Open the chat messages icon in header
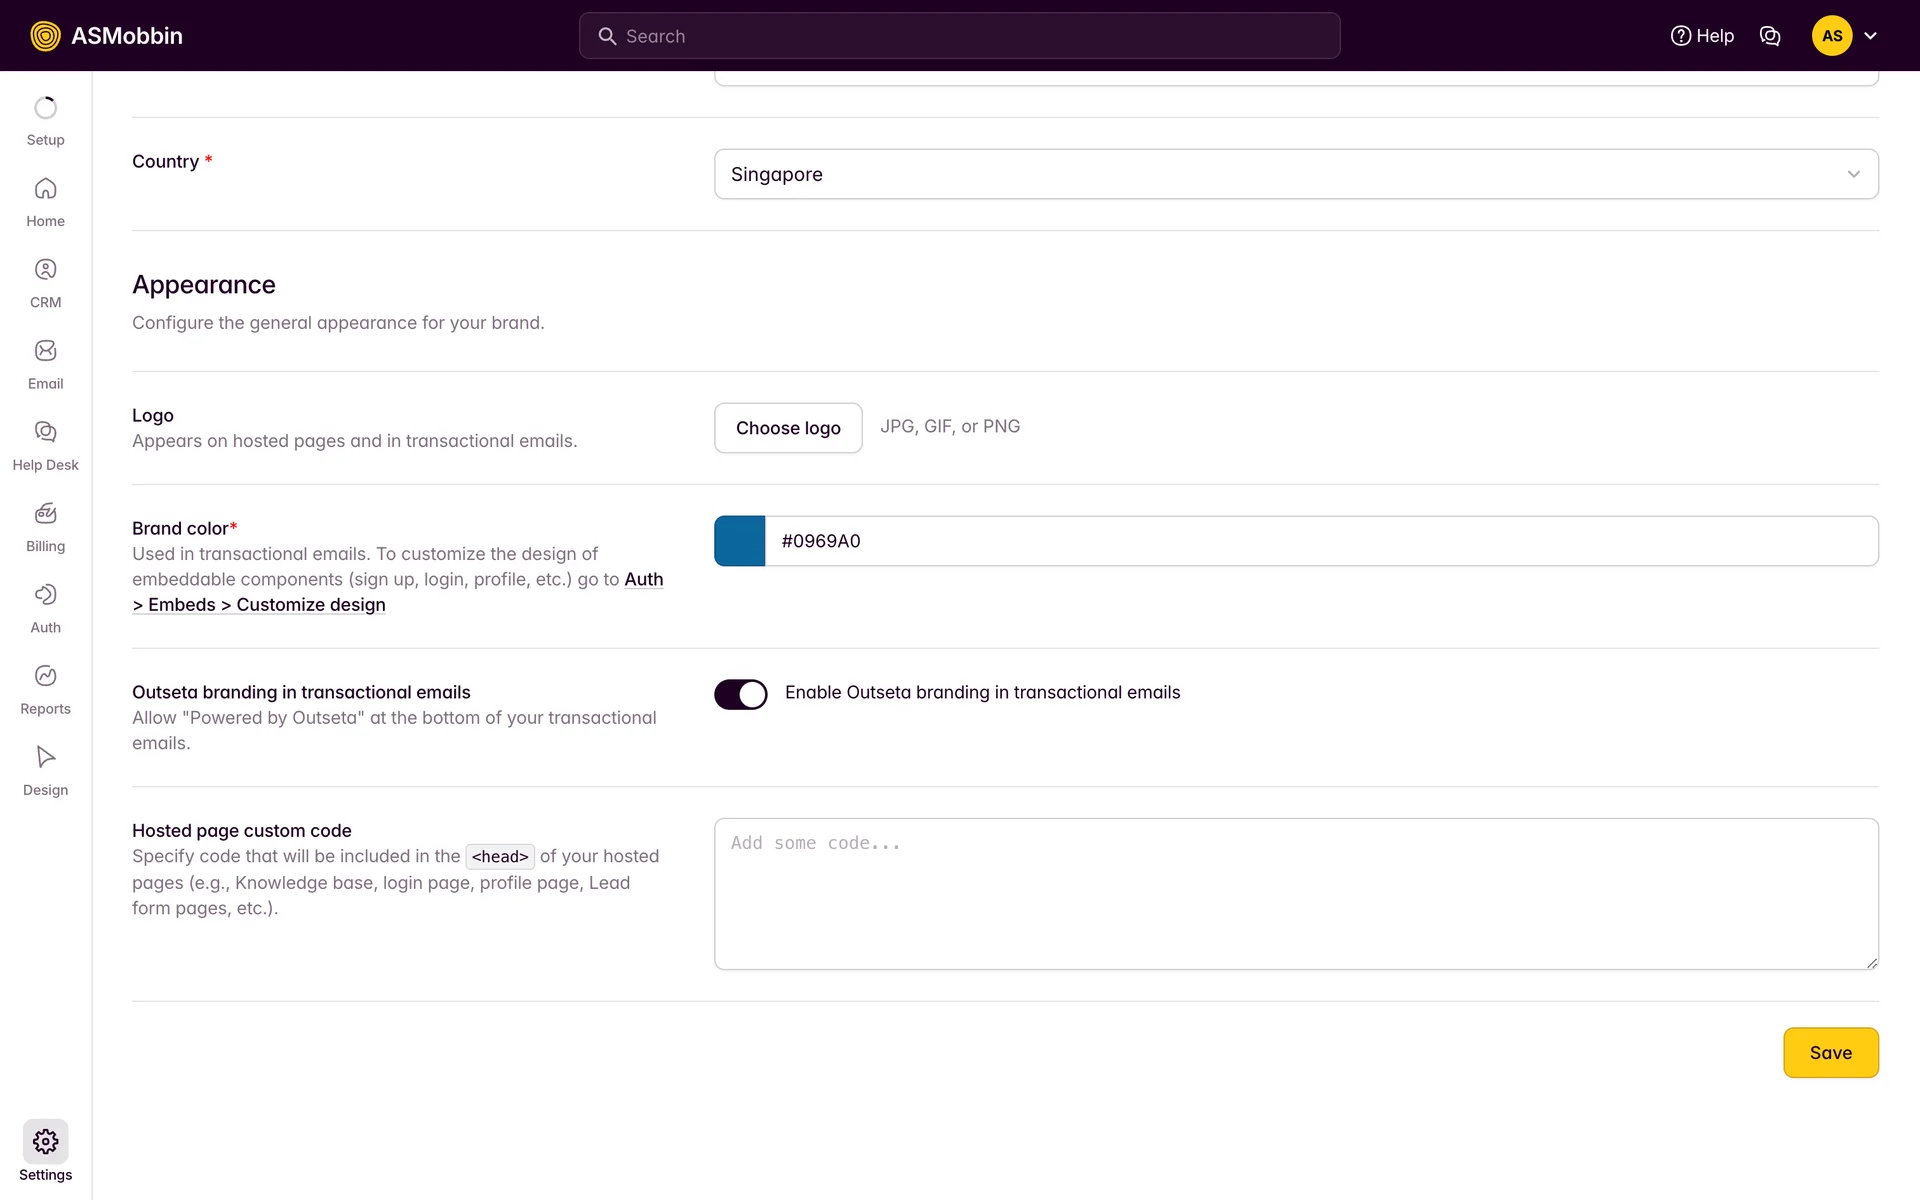The image size is (1920, 1200). (1769, 36)
